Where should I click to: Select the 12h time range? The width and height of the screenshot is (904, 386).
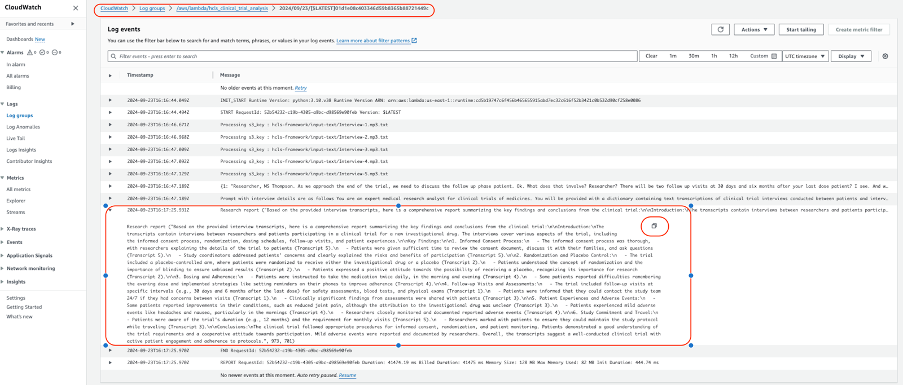point(733,56)
